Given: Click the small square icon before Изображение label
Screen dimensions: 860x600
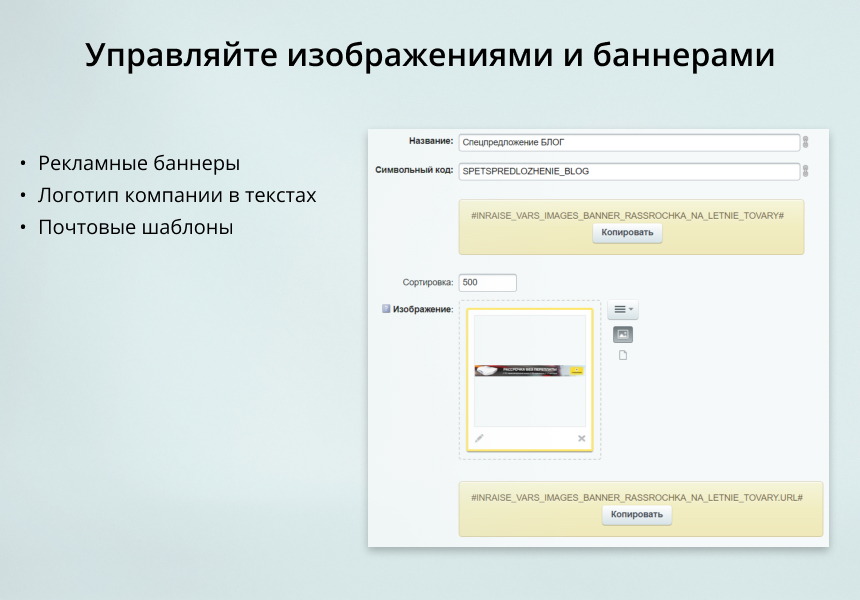Looking at the screenshot, I should 384,310.
